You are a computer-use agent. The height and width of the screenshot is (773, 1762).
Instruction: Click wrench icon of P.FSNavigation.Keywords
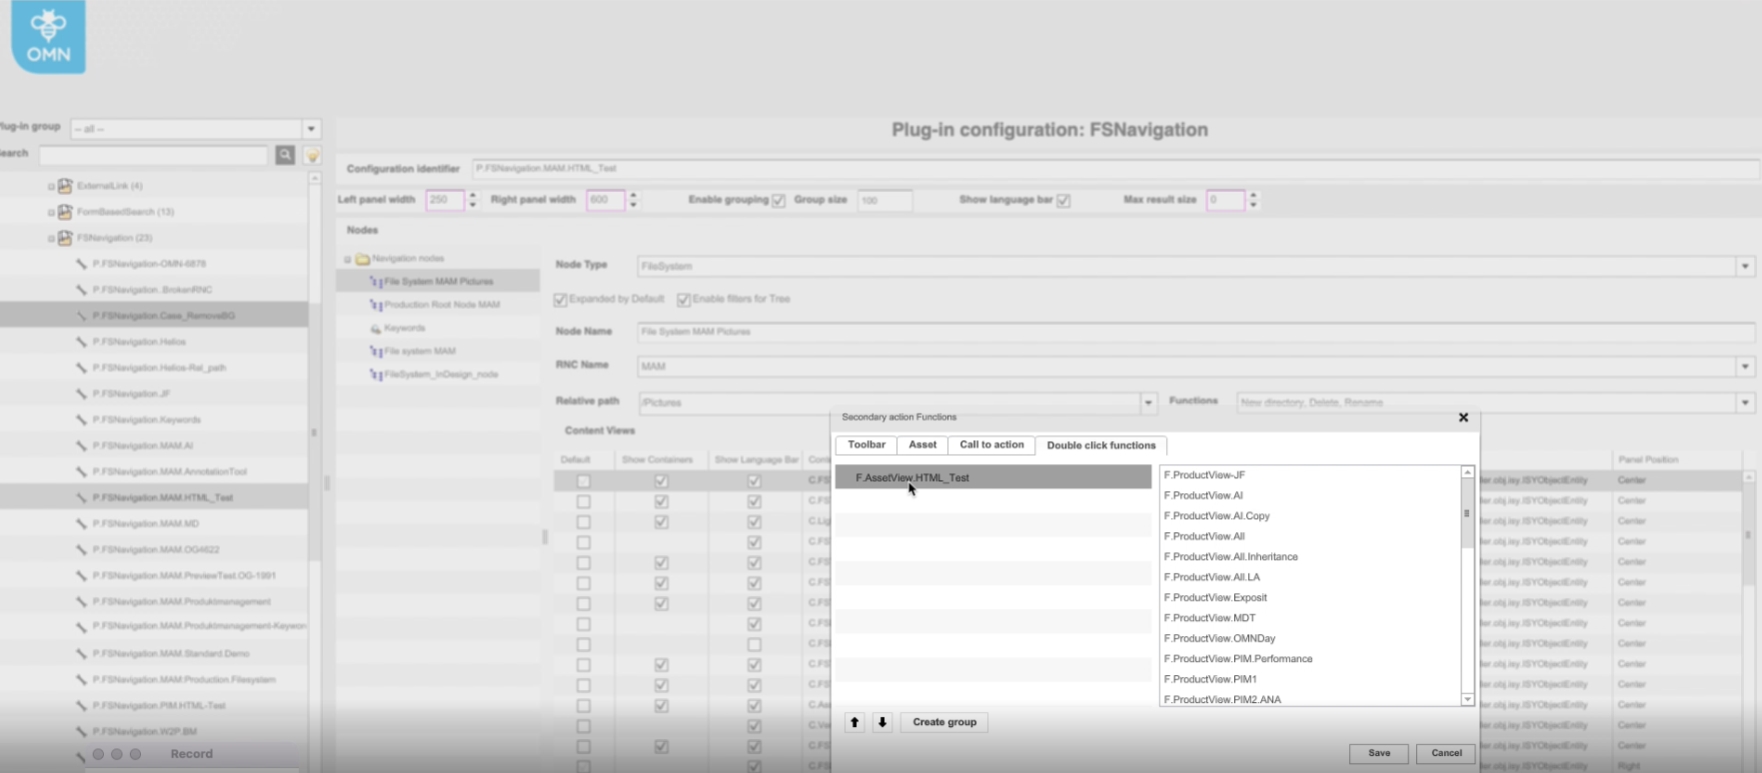click(x=81, y=420)
